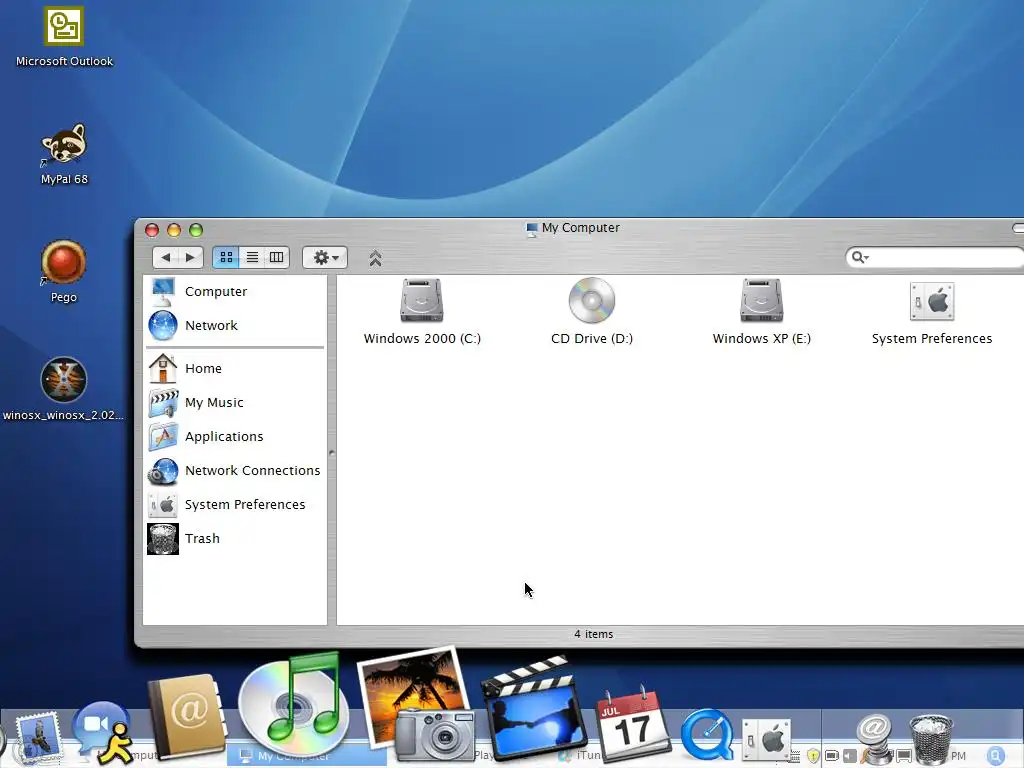Switch to column view mode
1024x768 pixels.
277,257
